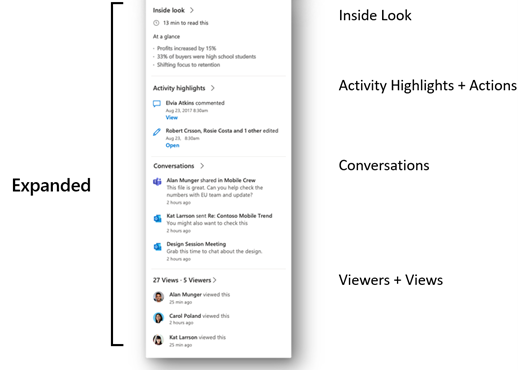The width and height of the screenshot is (520, 370).
Task: Click 'Kat Larrson viewed this' row
Action: pyautogui.click(x=189, y=340)
